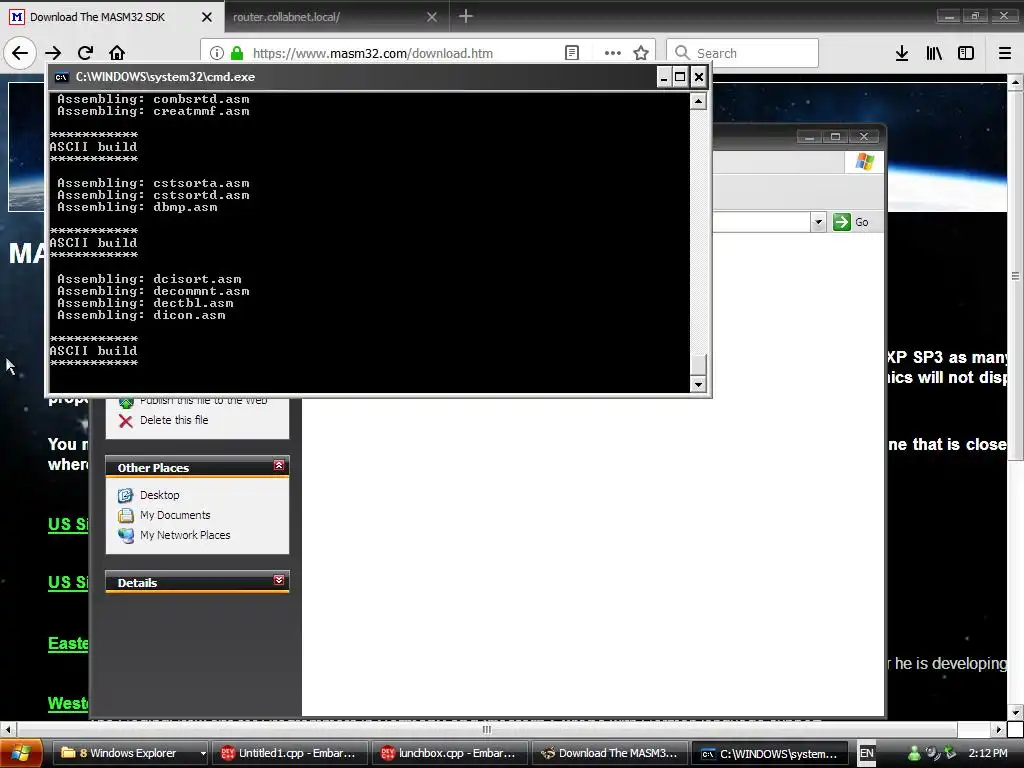Open My Network Places link
1024x768 pixels.
pyautogui.click(x=185, y=535)
